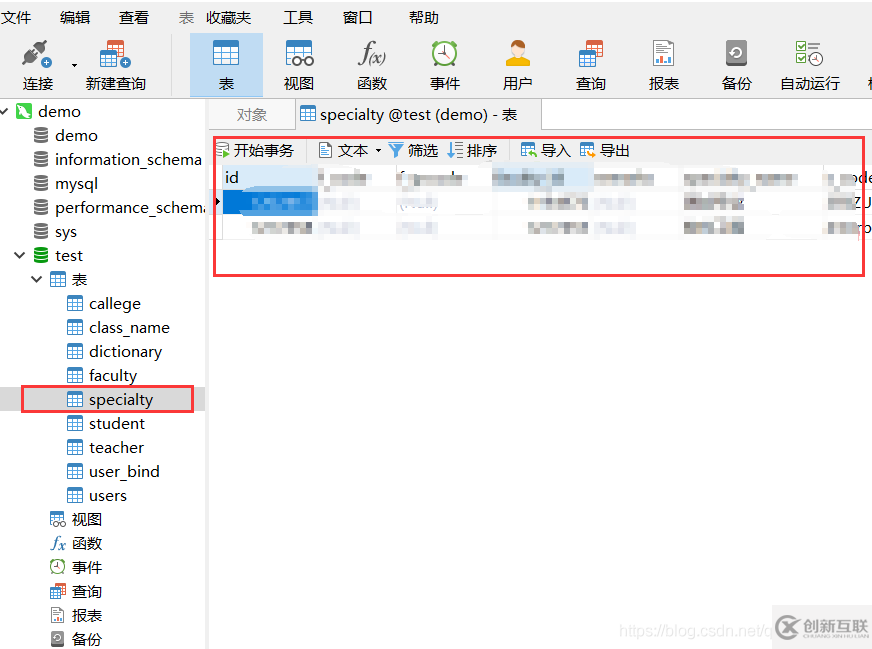
Task: Open the Report (报表) toolbar icon
Action: [x=663, y=54]
